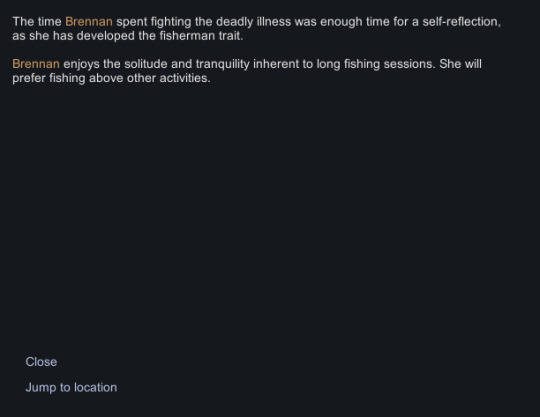Click the 'fisherman trait' phrase in the message
This screenshot has height=417, width=540.
201,36
